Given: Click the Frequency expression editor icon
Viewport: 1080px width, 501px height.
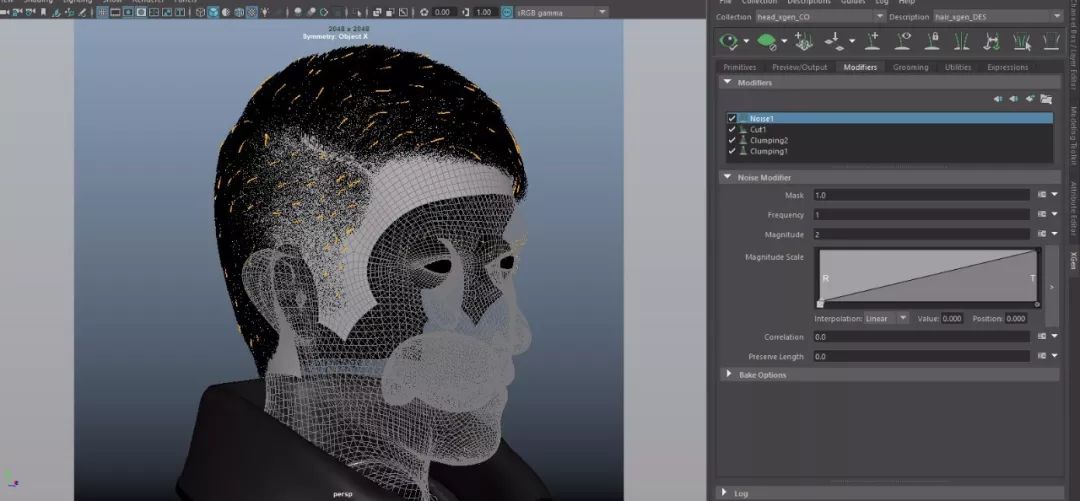Looking at the screenshot, I should 1042,215.
